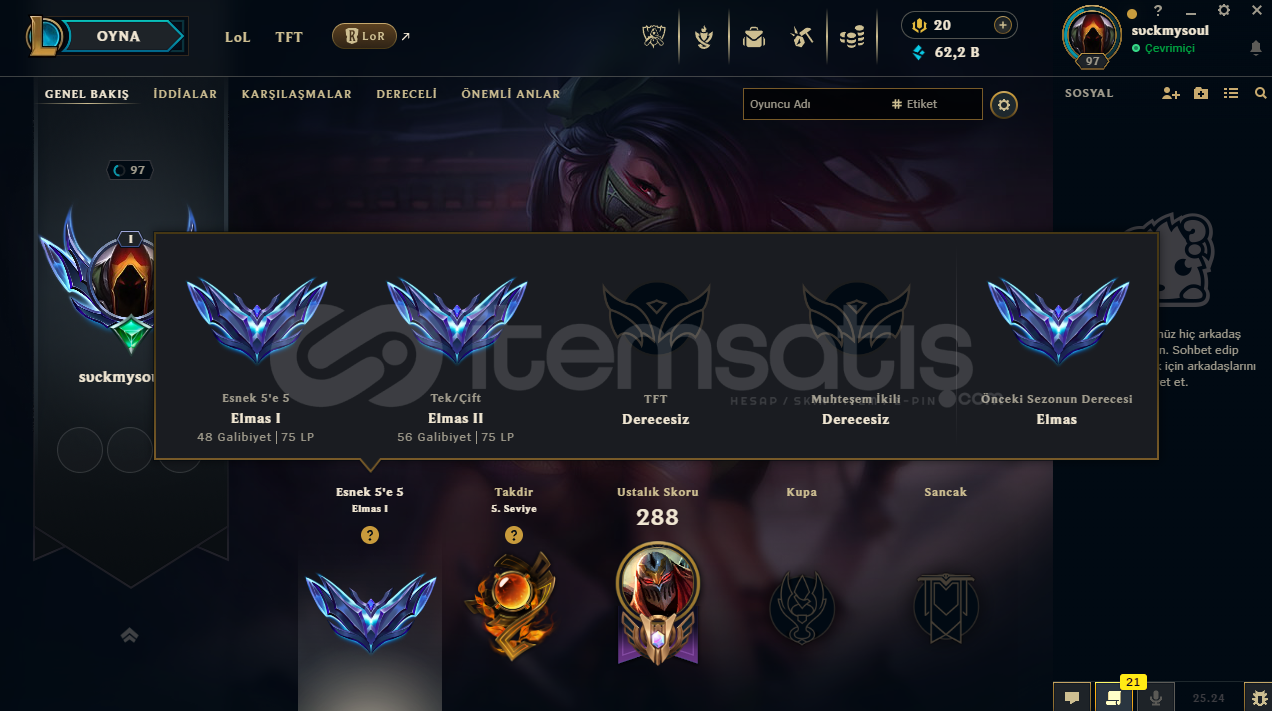Buy RP with the plus button
The width and height of the screenshot is (1272, 711).
tap(1002, 25)
